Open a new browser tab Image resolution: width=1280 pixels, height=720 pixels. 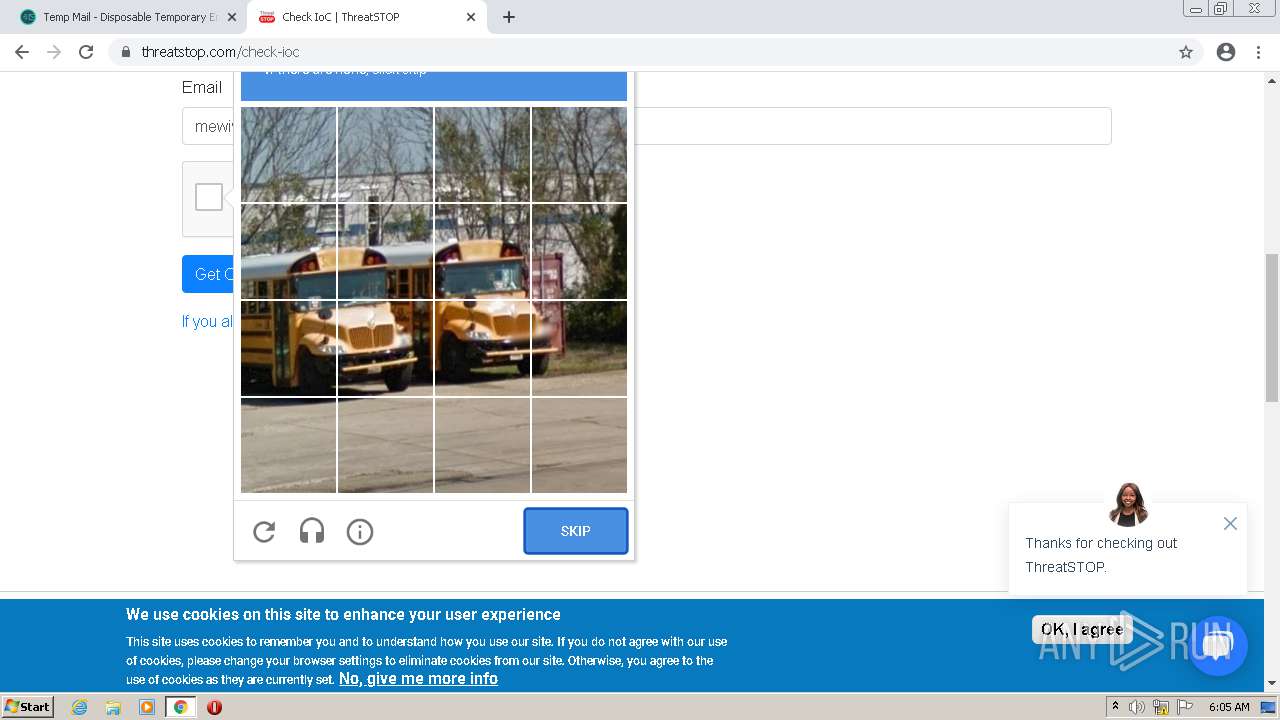coord(509,17)
